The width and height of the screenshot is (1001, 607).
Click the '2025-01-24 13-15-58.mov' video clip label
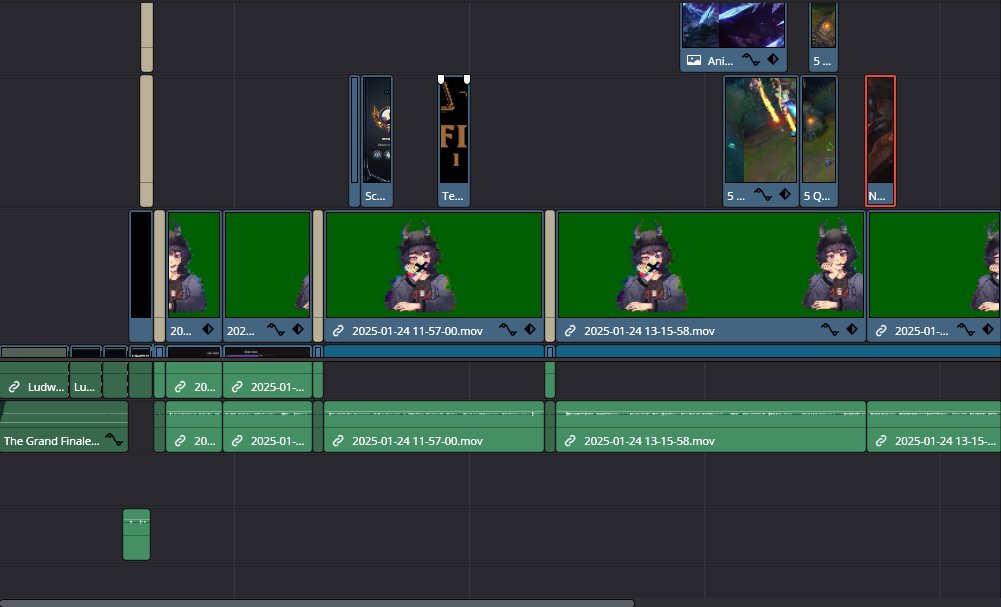click(x=649, y=331)
